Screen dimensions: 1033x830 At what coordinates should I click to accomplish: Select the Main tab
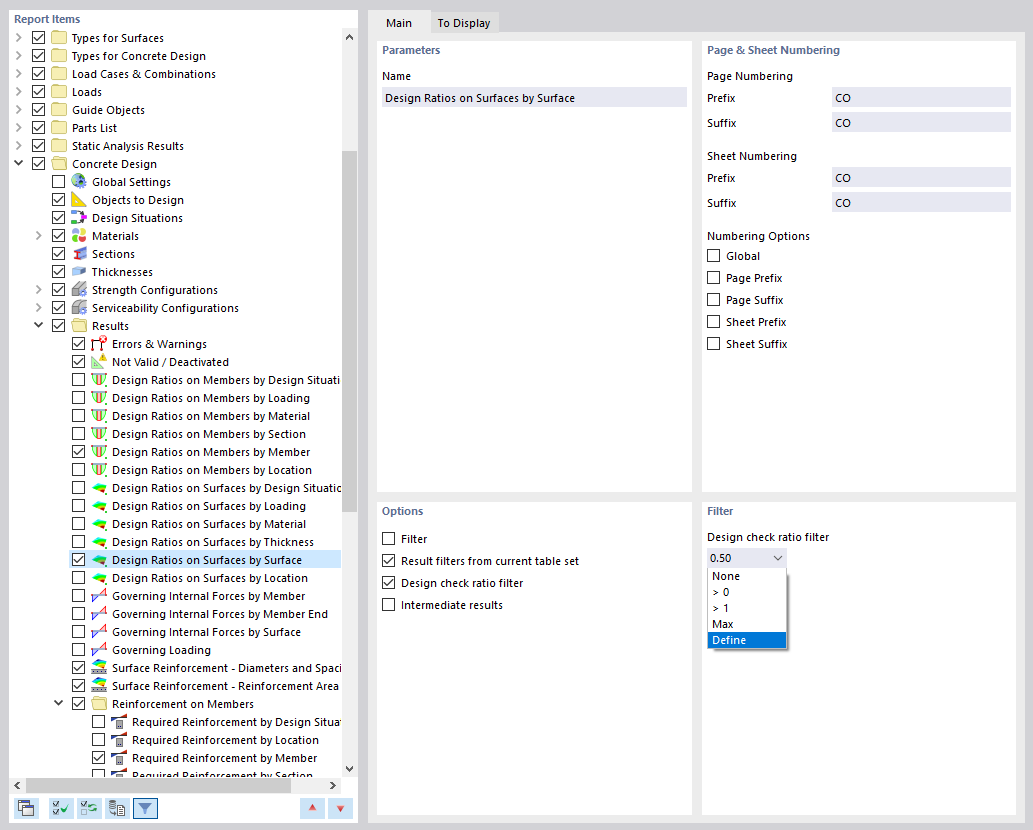point(399,22)
